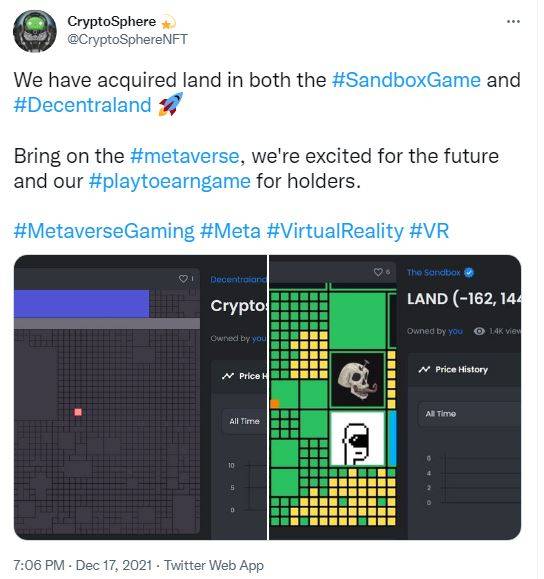Viewport: 544px width, 579px height.
Task: Follow the #metaverse hashtag link
Action: click(185, 156)
